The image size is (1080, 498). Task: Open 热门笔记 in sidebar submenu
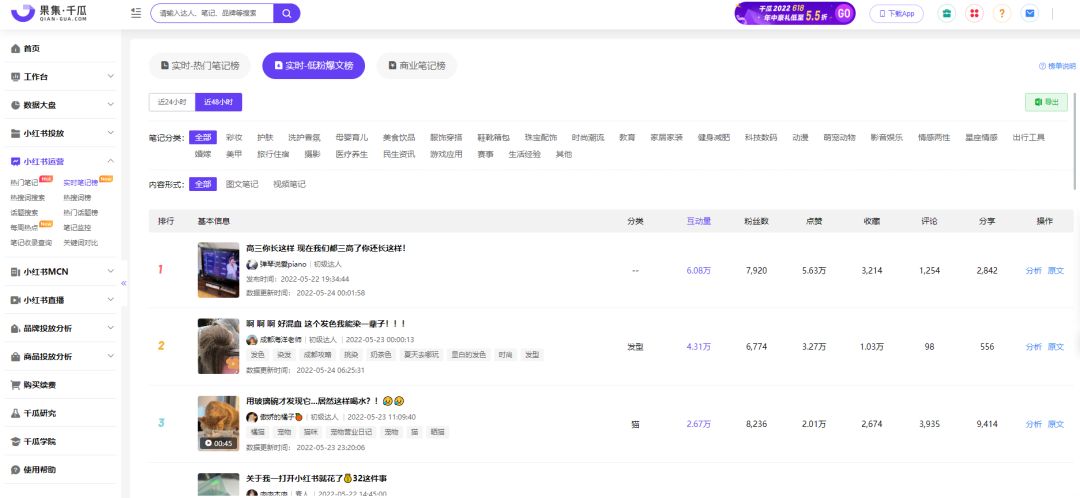[x=24, y=183]
